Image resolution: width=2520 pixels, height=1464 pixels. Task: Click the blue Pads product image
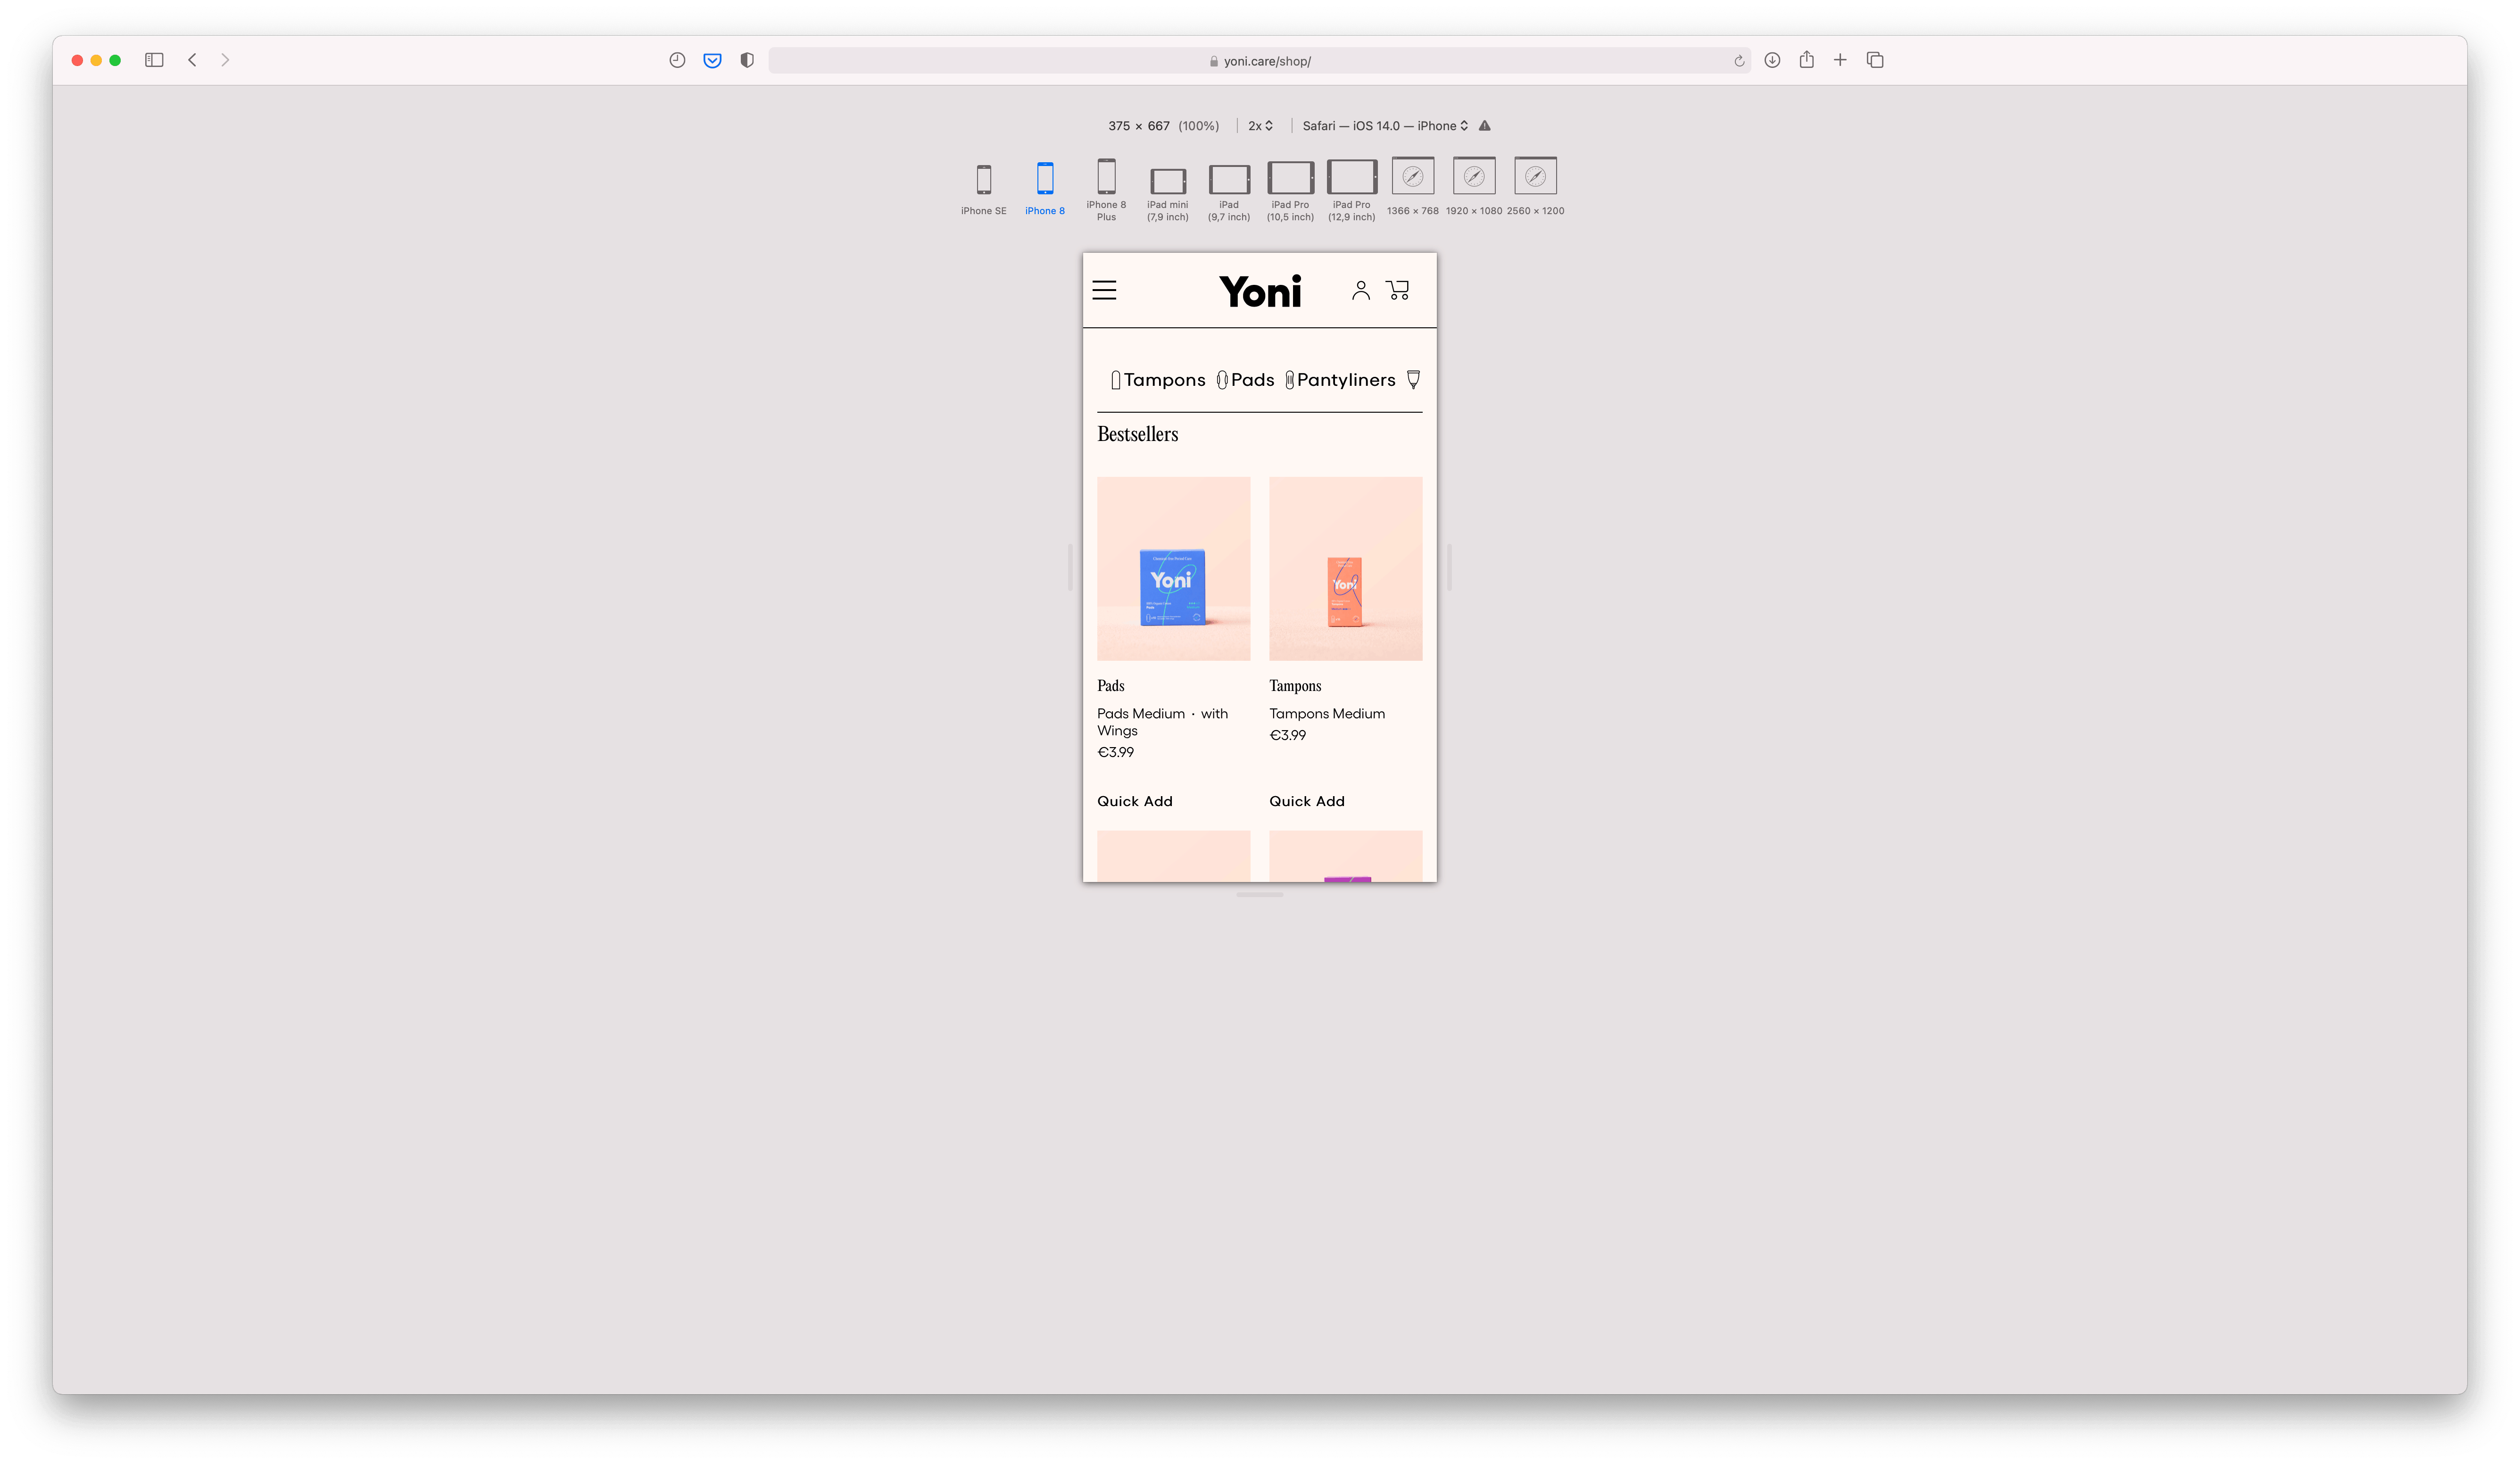(1173, 568)
